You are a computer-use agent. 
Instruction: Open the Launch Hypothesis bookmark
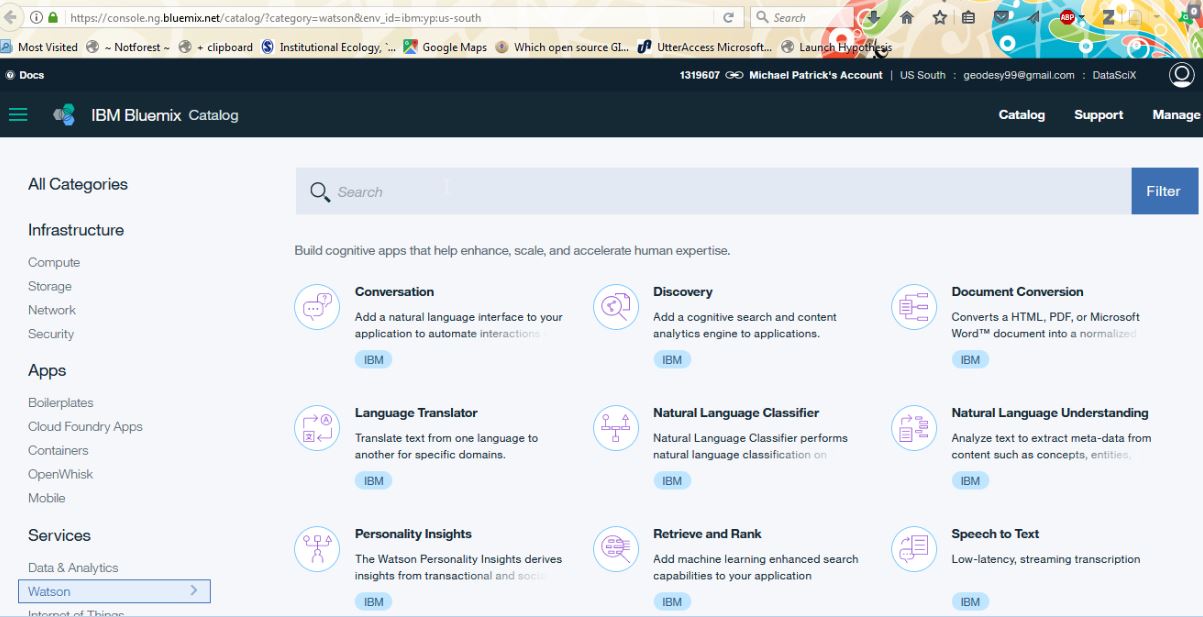(836, 47)
